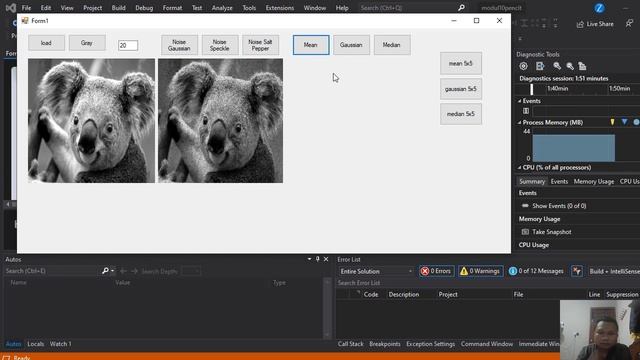Toggle the 0 Warnings filter
The image size is (640, 360).
[x=480, y=271]
